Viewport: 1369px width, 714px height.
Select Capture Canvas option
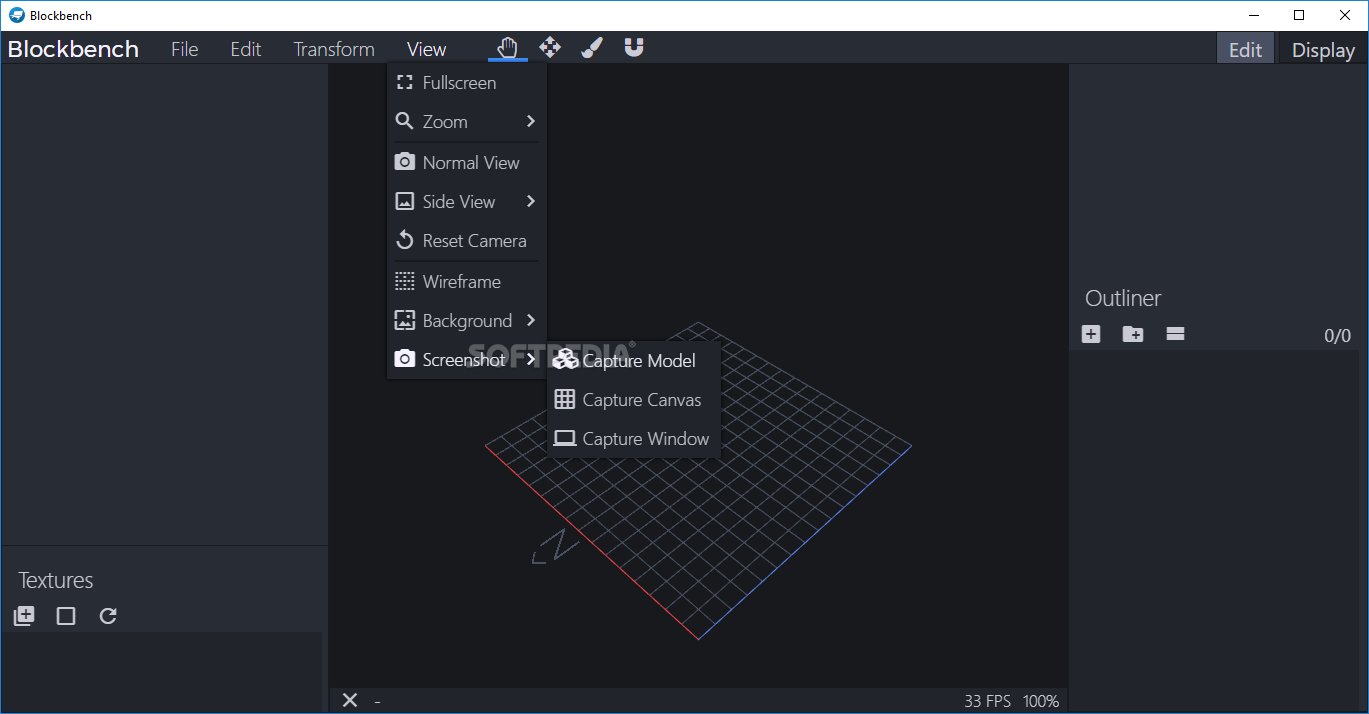click(634, 399)
